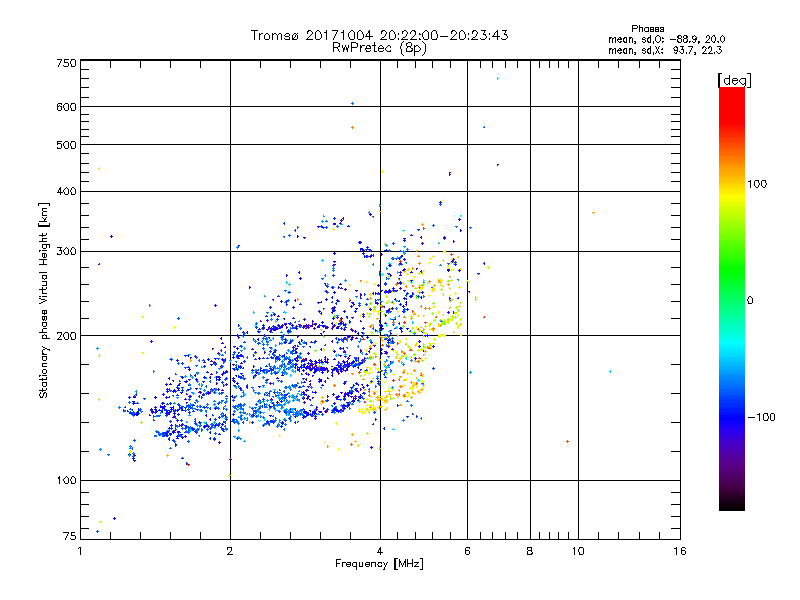Click x-axis tick label '1'

tap(80, 551)
